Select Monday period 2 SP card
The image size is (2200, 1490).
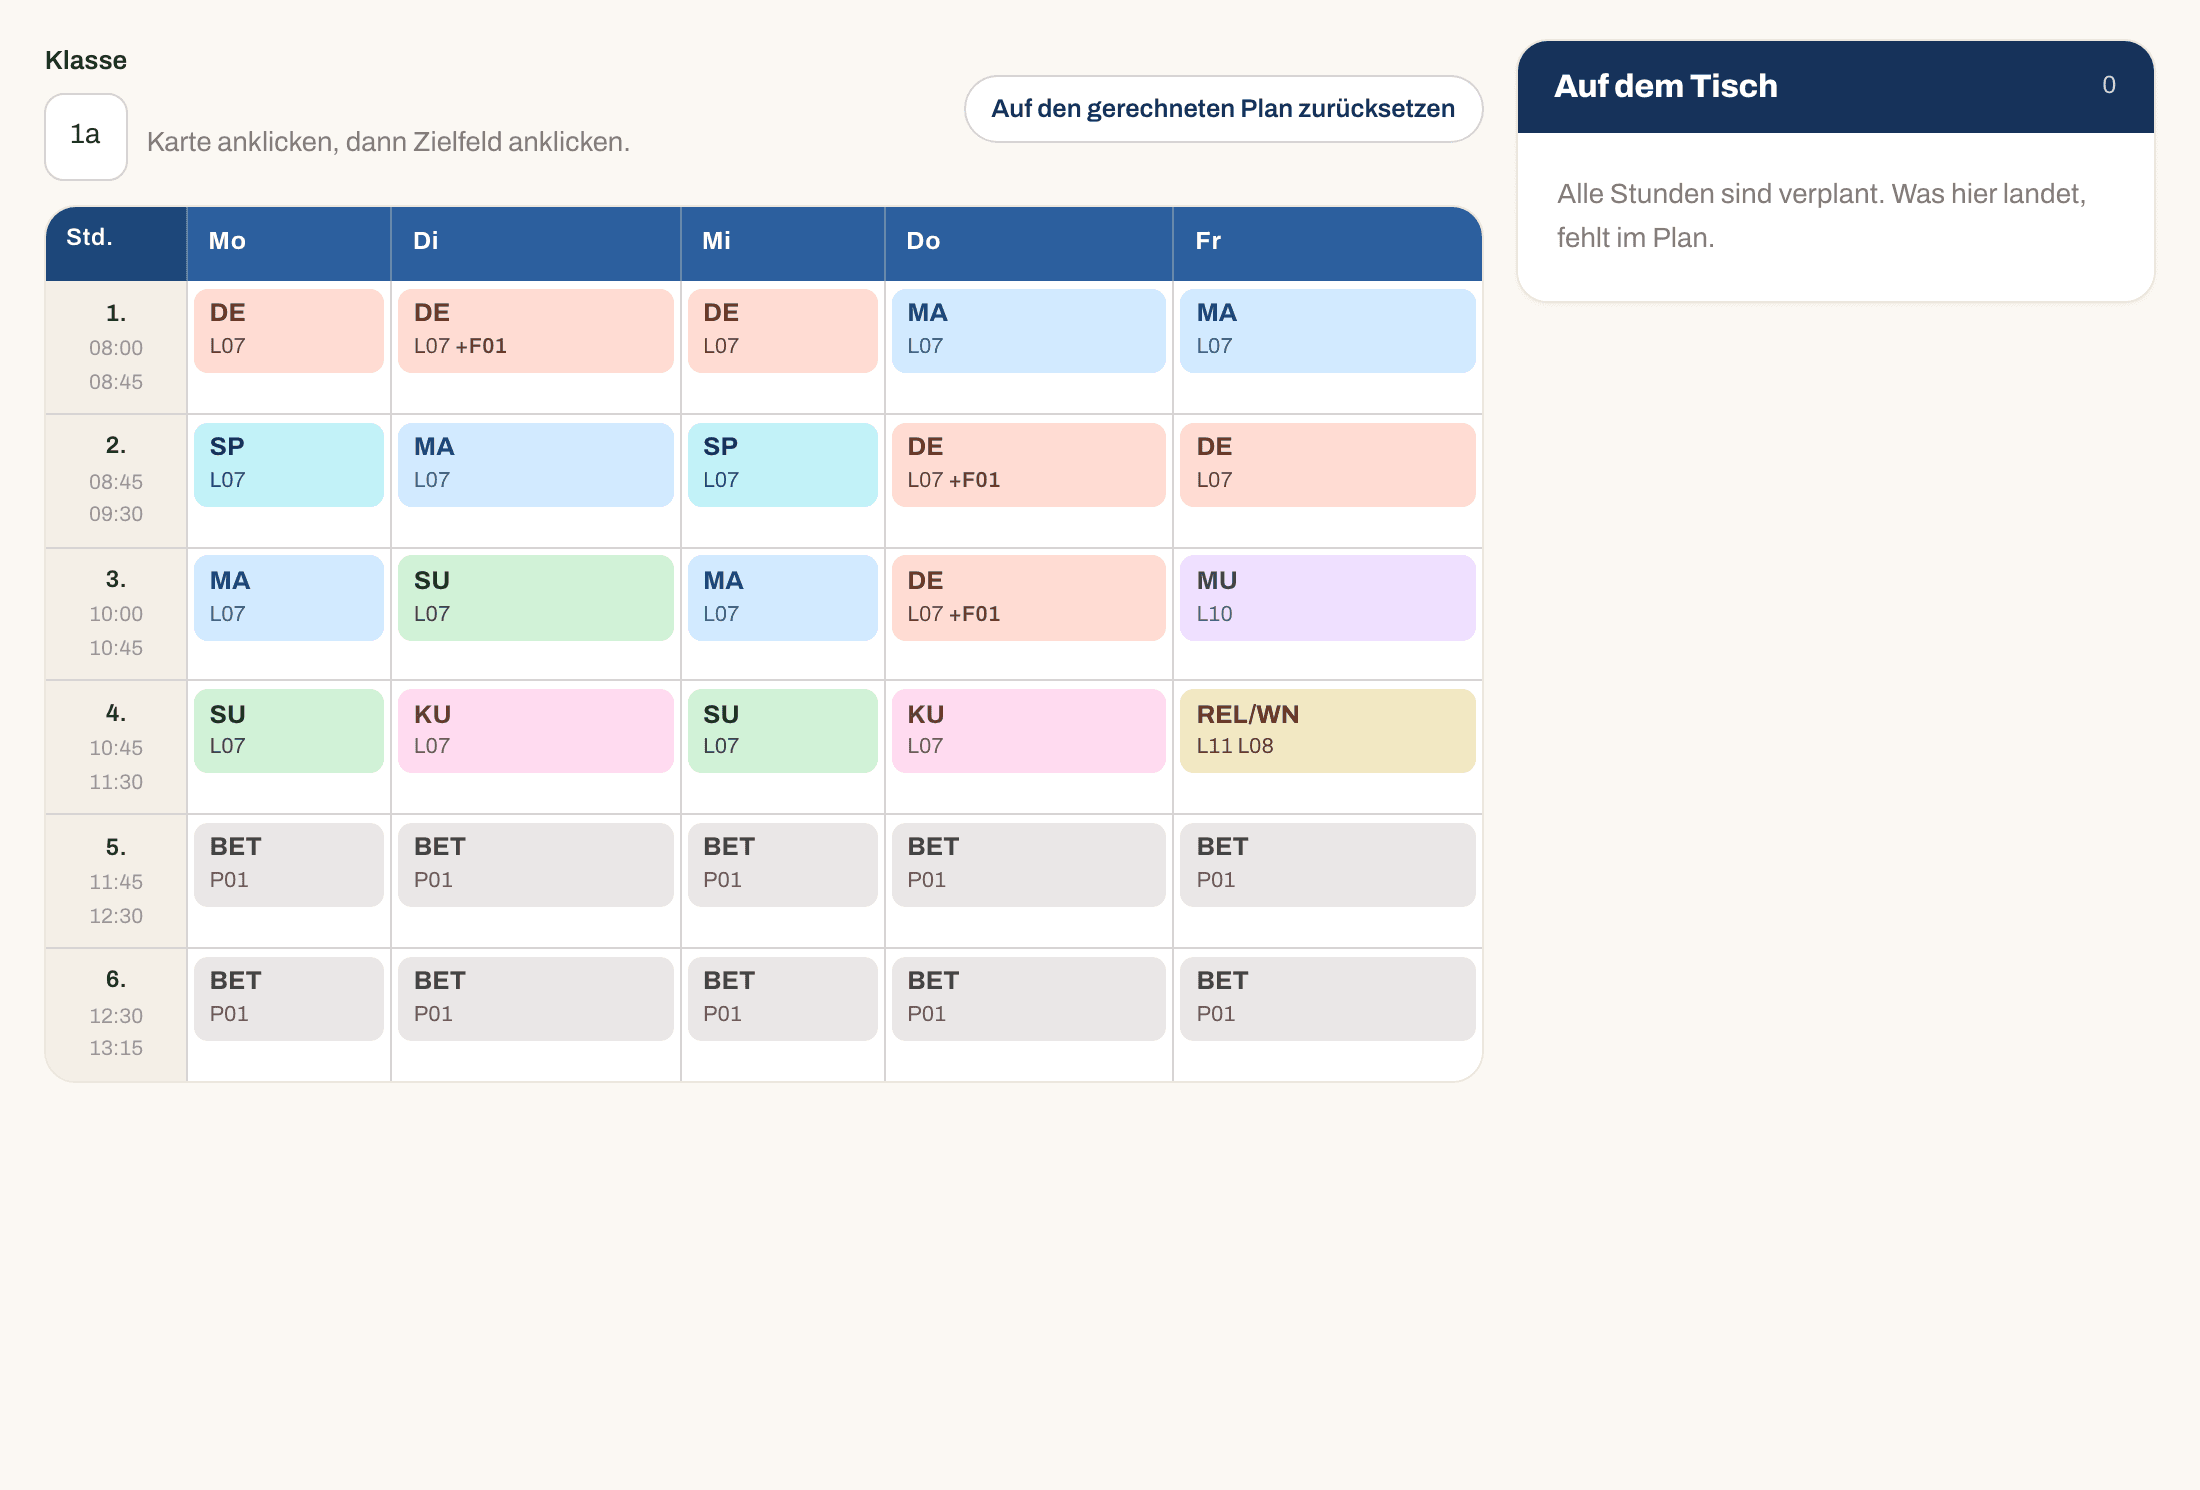click(289, 465)
